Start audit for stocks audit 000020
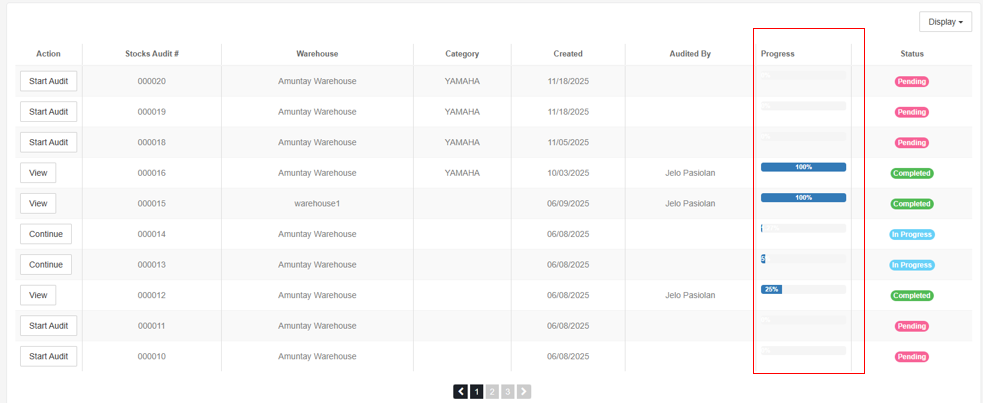 (48, 81)
